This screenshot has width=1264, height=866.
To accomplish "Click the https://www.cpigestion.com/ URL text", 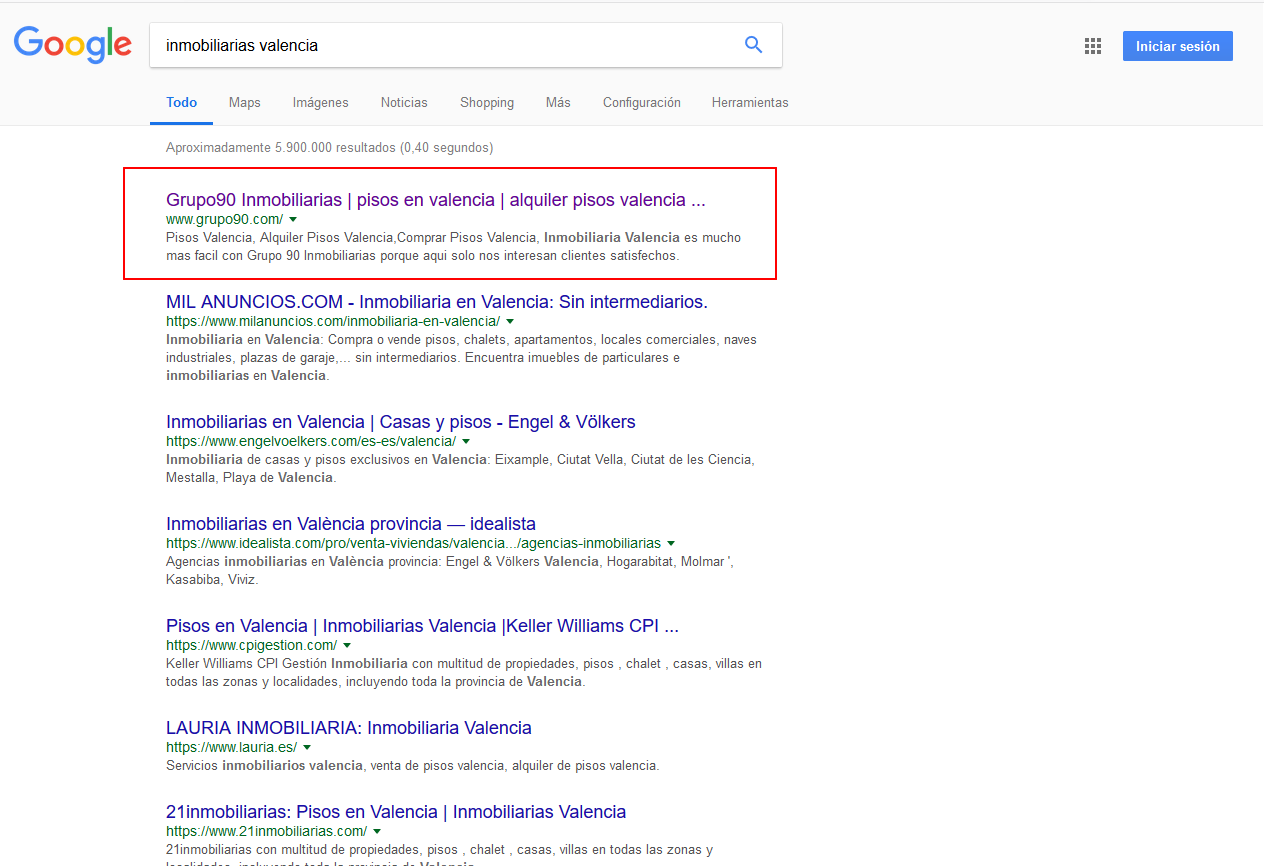I will pyautogui.click(x=252, y=645).
